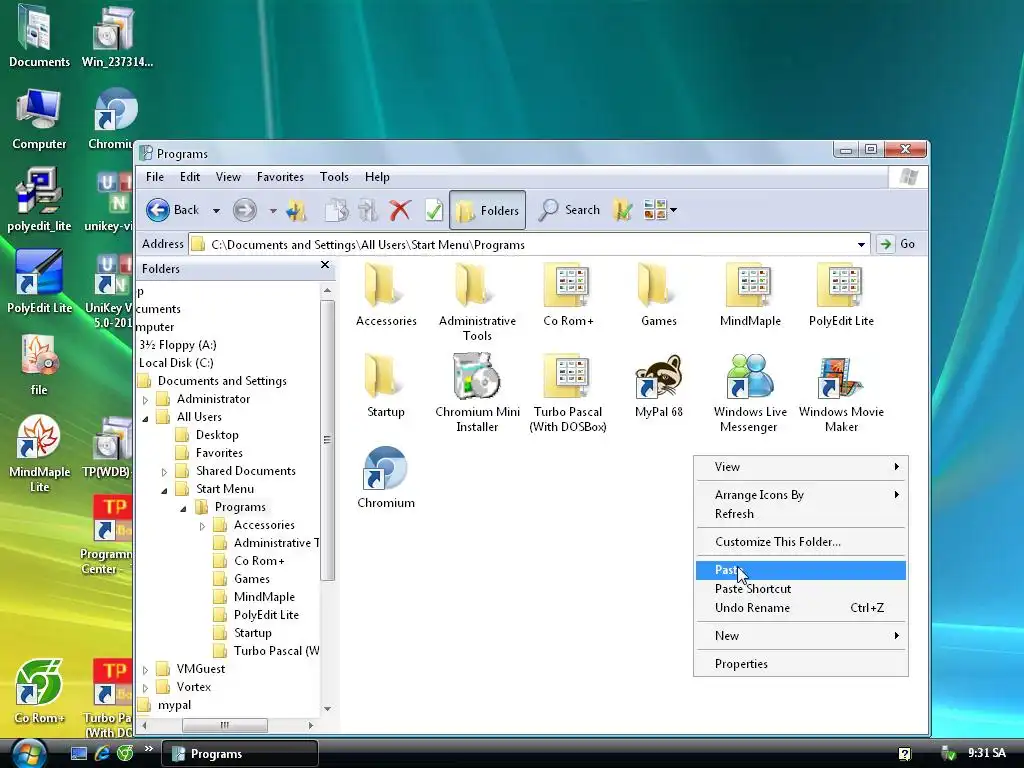
Task: Open the Forward history dropdown arrow
Action: (273, 210)
